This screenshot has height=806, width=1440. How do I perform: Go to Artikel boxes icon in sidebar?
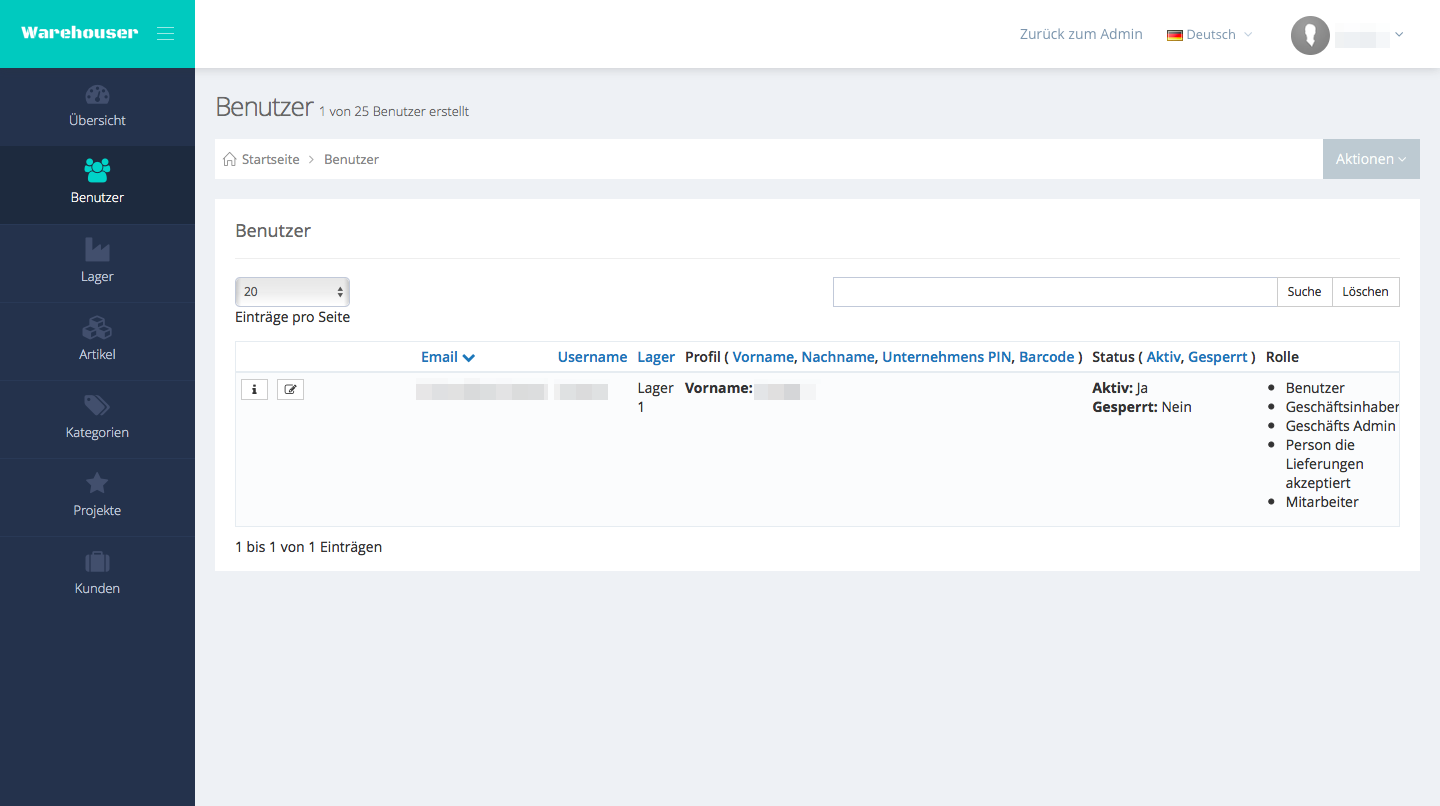pyautogui.click(x=97, y=328)
